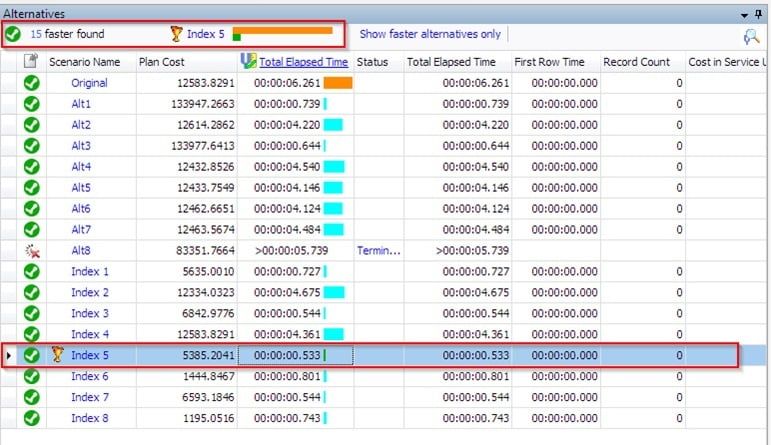Click the Plan Cost column header
771x445 pixels.
(162, 62)
